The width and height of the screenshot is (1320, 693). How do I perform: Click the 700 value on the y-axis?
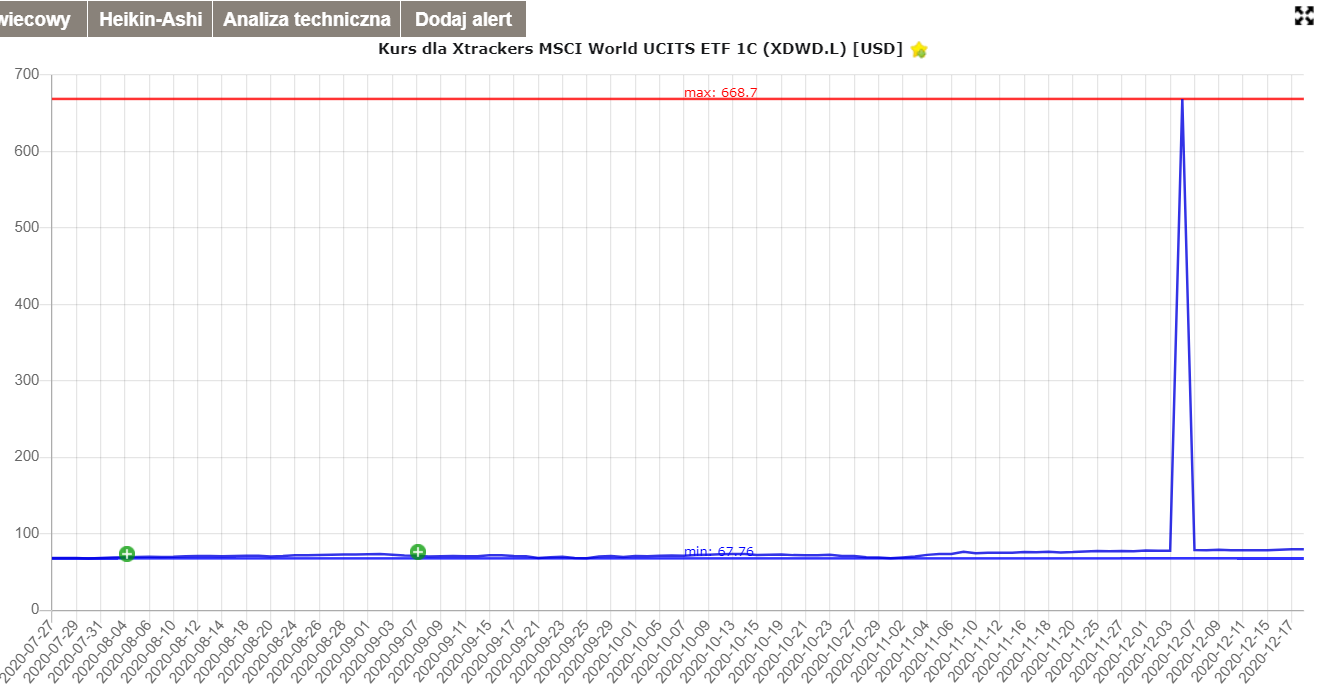coord(27,75)
